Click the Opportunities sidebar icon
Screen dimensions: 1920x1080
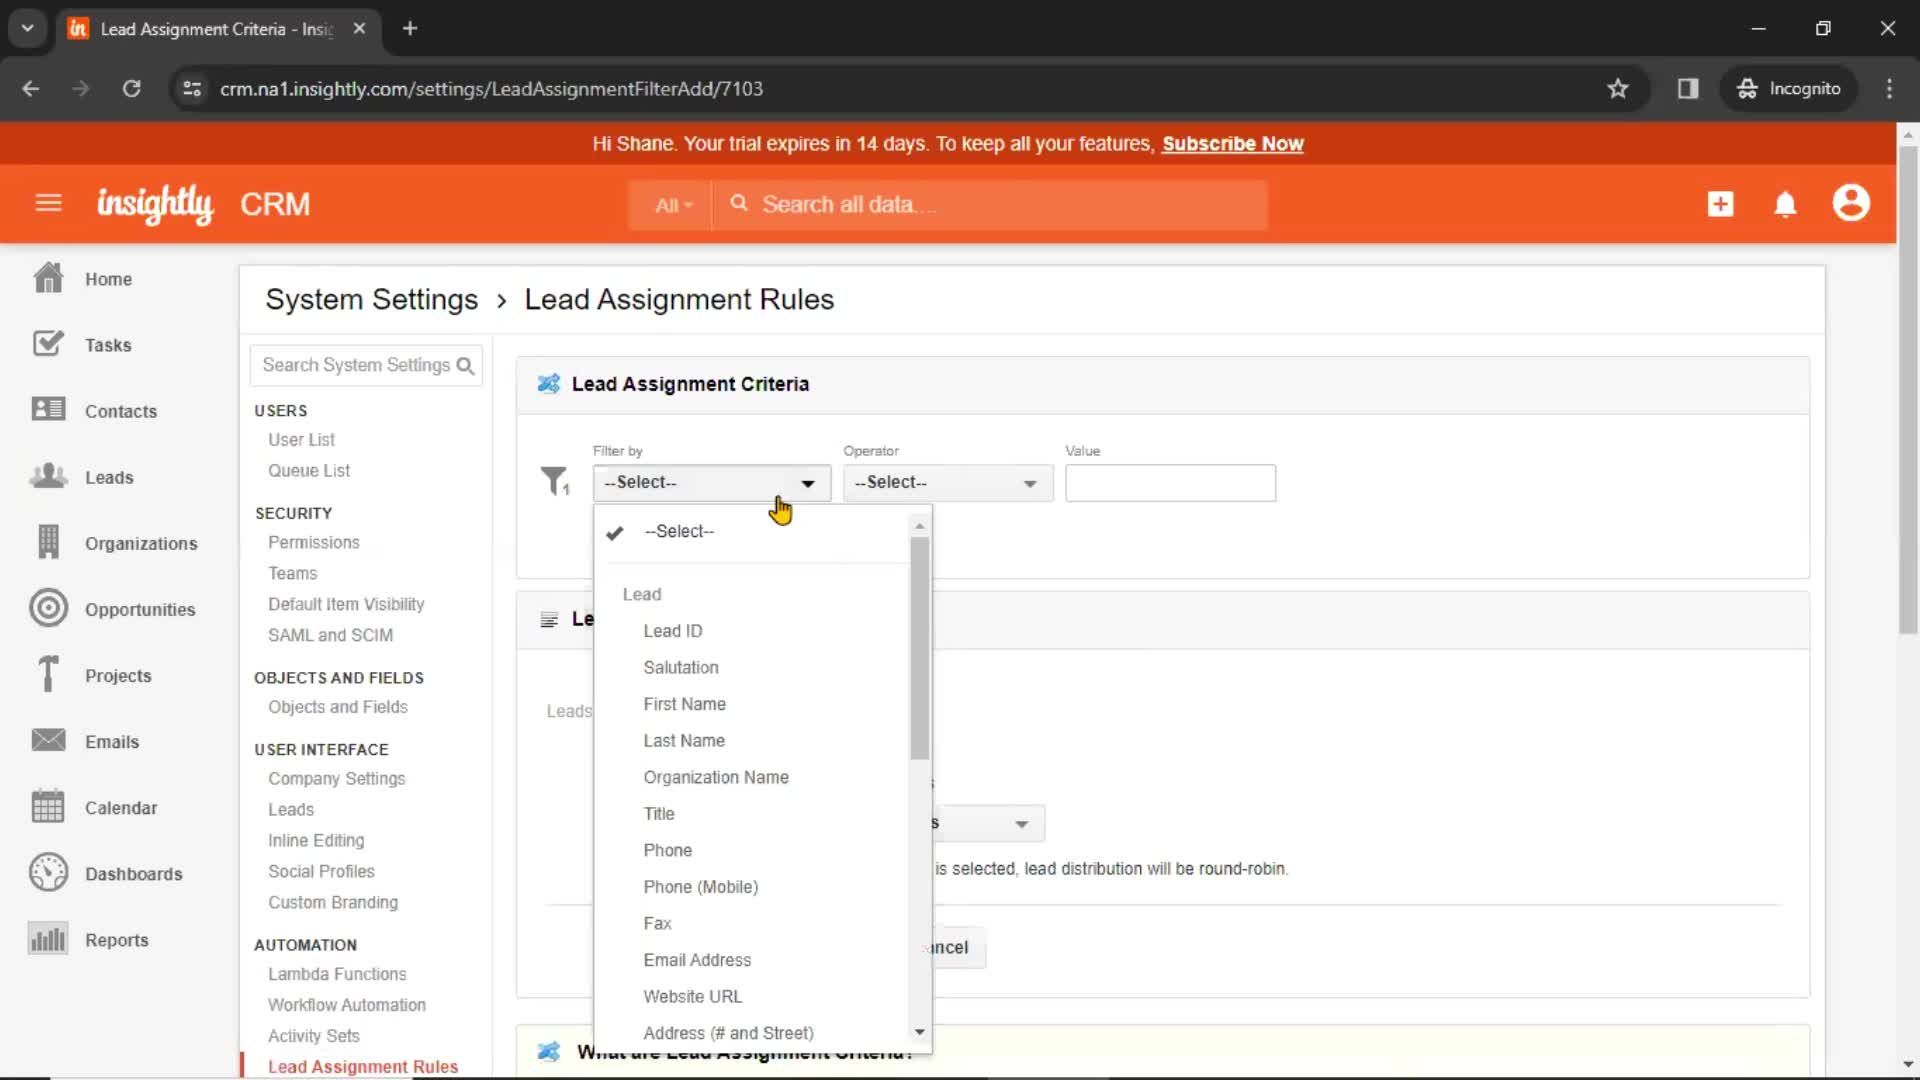pyautogui.click(x=47, y=608)
